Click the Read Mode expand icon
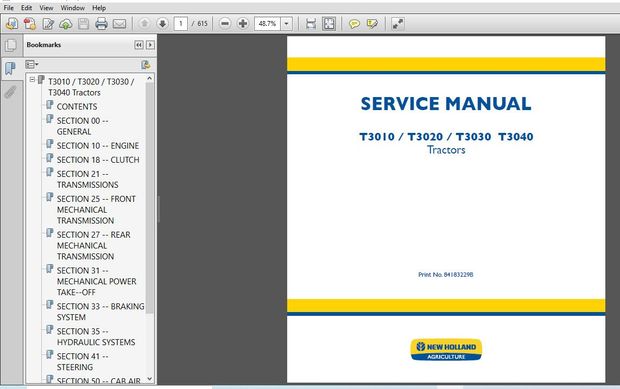The height and width of the screenshot is (389, 620). (x=397, y=24)
